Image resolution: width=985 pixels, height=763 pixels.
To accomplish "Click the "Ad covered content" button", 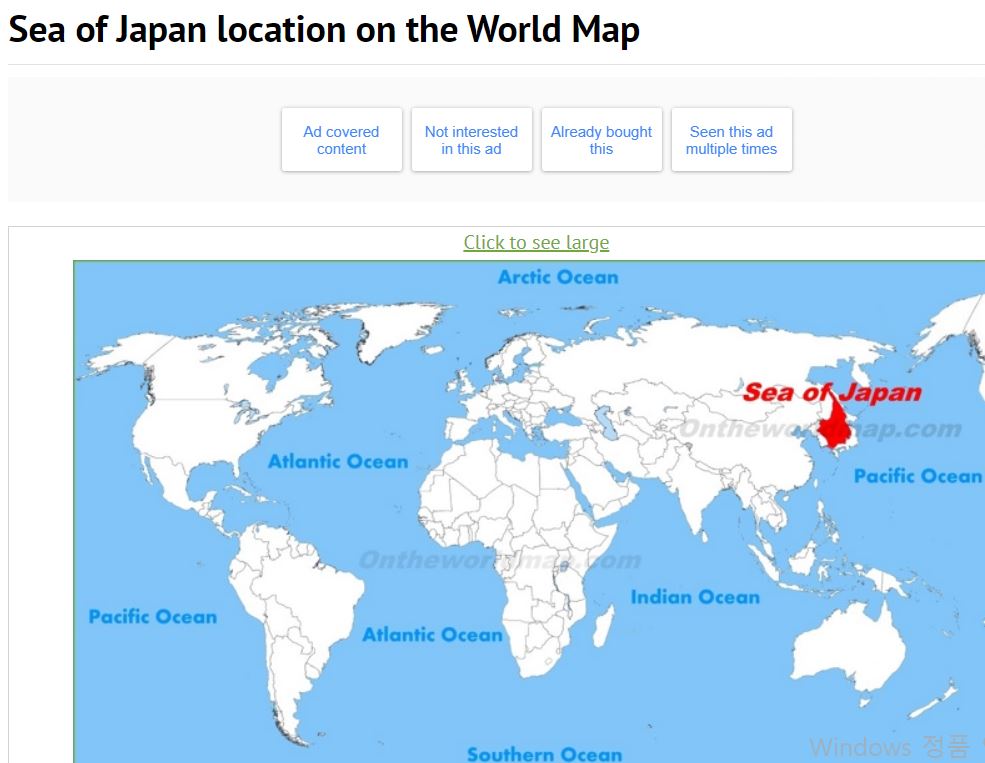I will (x=341, y=140).
